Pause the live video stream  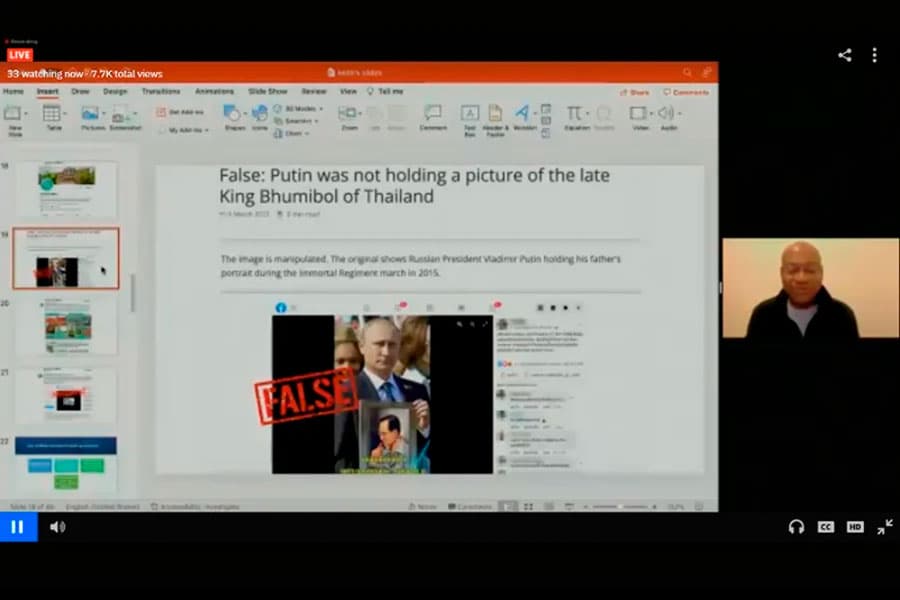pyautogui.click(x=18, y=527)
